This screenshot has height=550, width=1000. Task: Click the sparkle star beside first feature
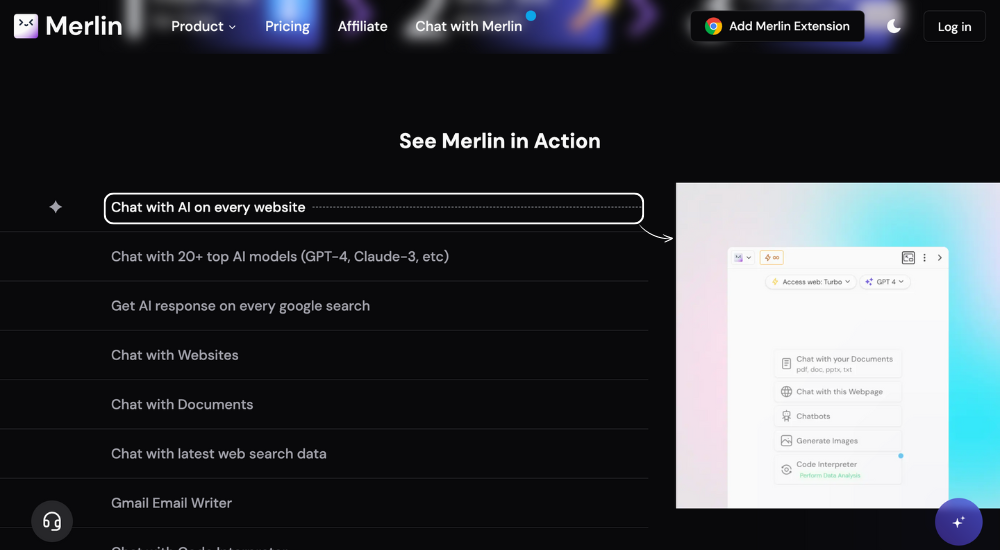pos(55,207)
